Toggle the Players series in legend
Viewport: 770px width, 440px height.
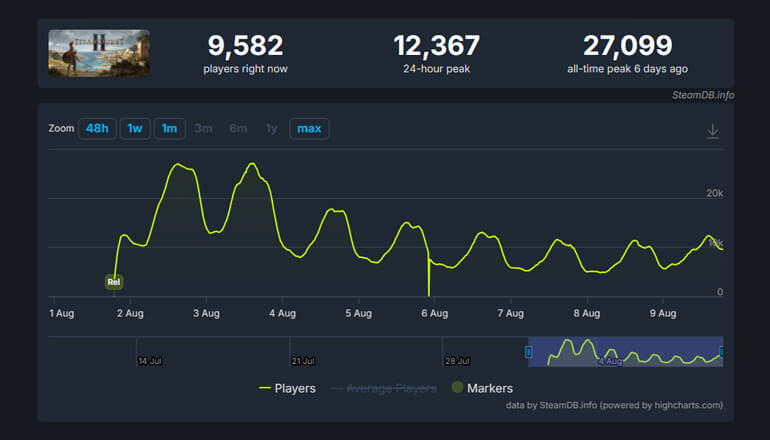pyautogui.click(x=286, y=388)
